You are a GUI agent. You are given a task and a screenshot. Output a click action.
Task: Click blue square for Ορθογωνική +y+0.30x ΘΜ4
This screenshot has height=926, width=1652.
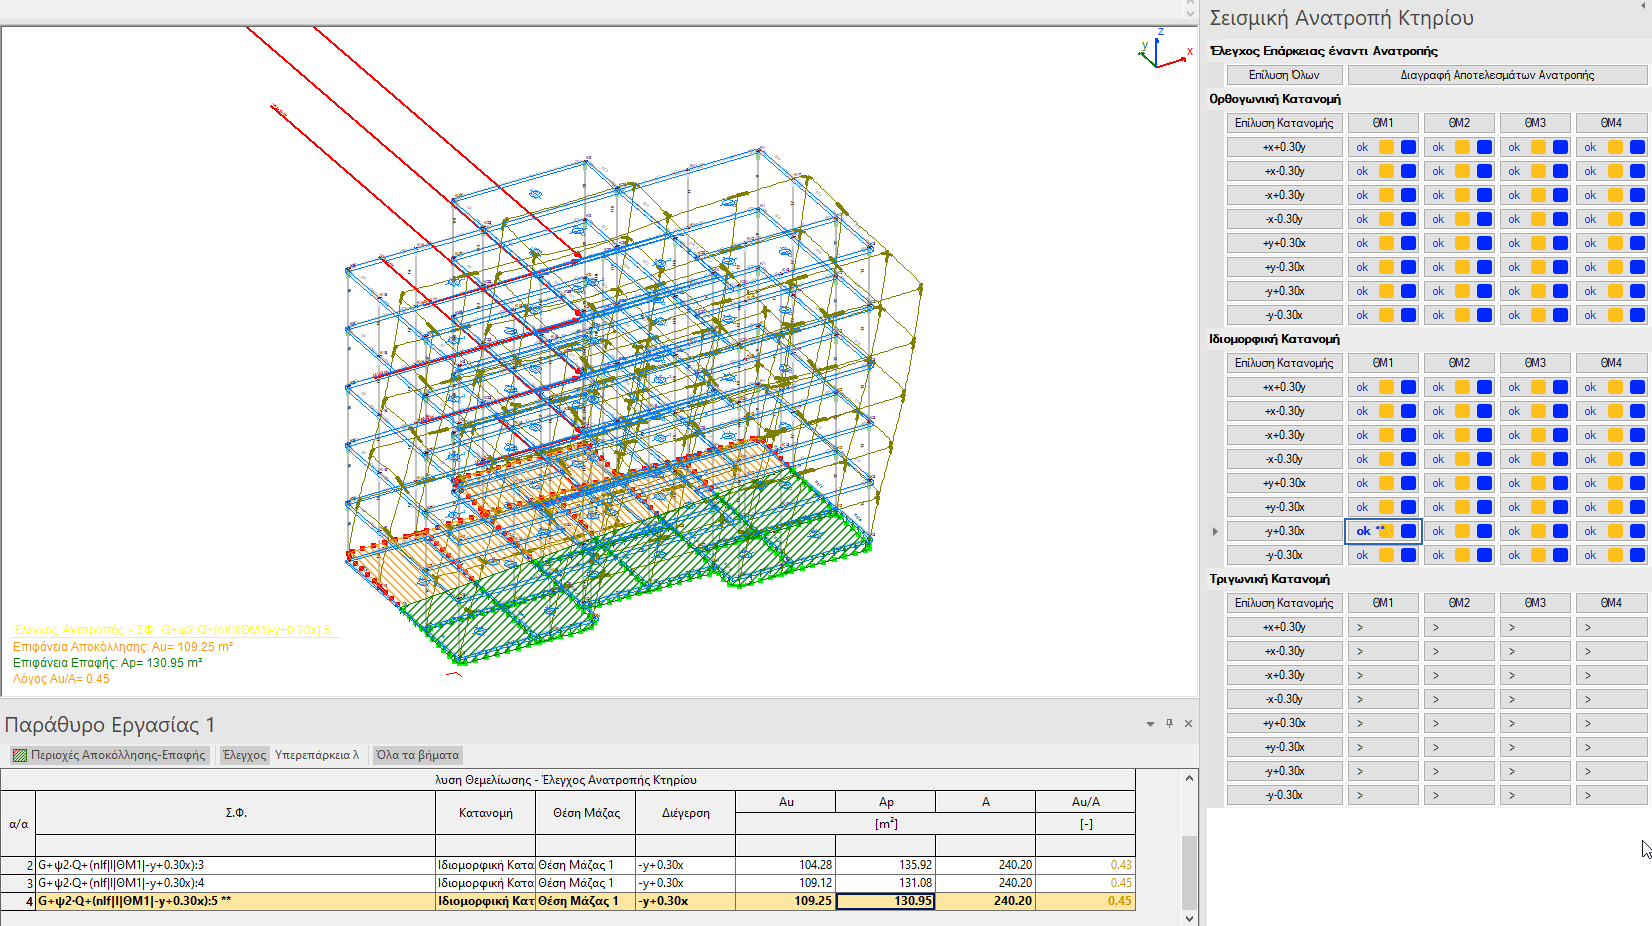click(x=1636, y=243)
